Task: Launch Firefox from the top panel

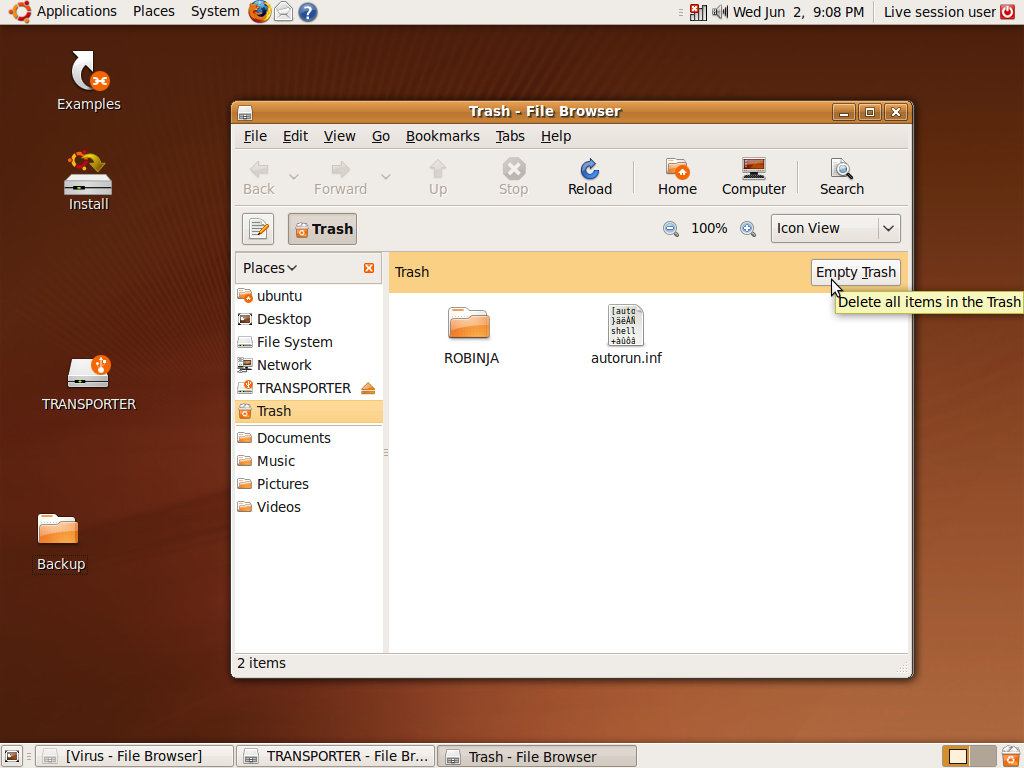Action: click(x=260, y=12)
